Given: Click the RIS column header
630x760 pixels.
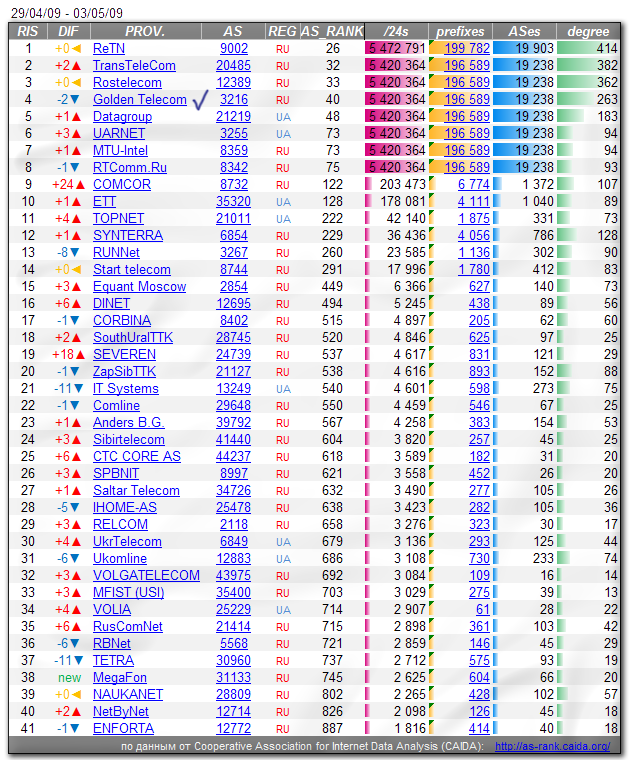Looking at the screenshot, I should click(28, 31).
